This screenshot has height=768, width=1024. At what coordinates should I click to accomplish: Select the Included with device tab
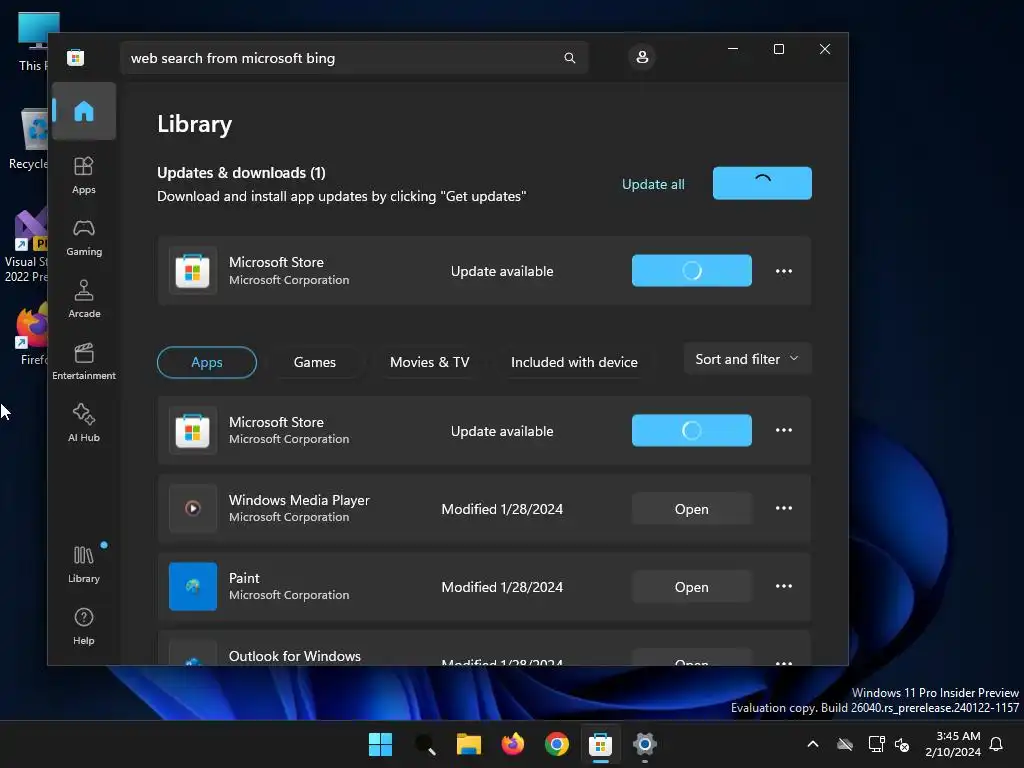[574, 362]
